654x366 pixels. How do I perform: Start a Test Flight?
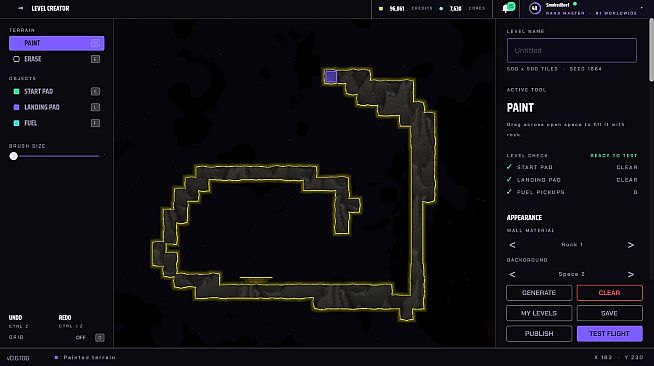click(x=609, y=333)
